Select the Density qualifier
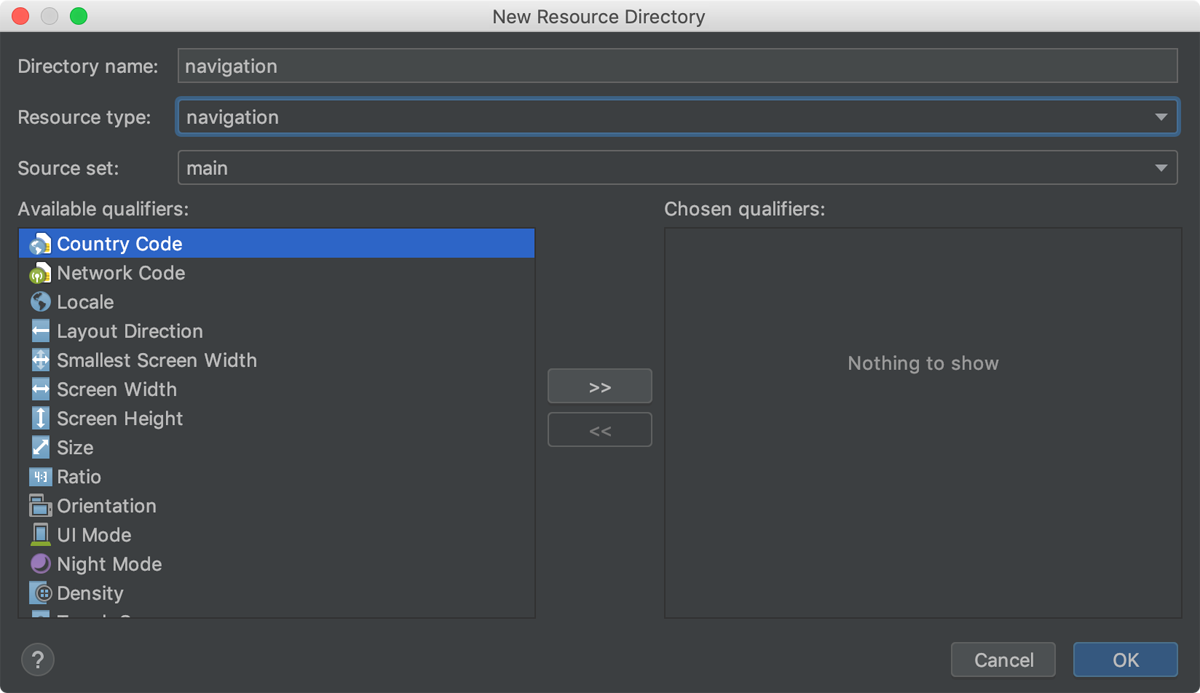 277,593
